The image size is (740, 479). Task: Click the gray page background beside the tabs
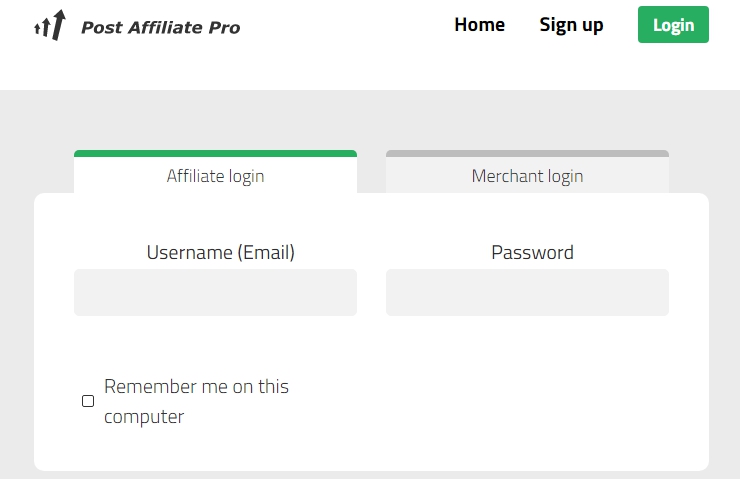(x=30, y=140)
